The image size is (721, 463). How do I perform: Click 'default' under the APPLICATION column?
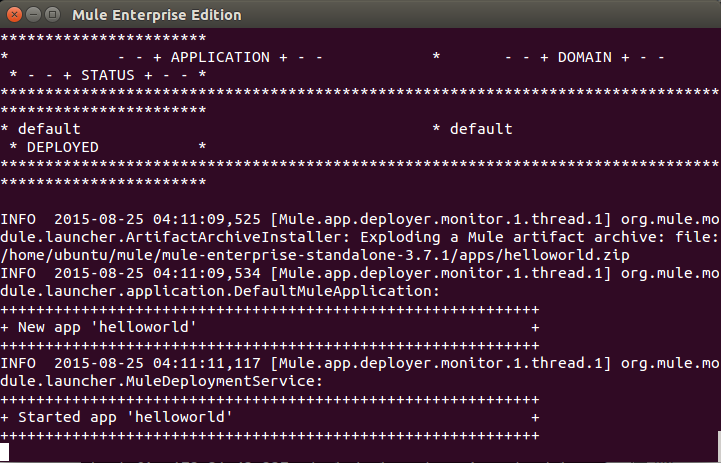49,129
